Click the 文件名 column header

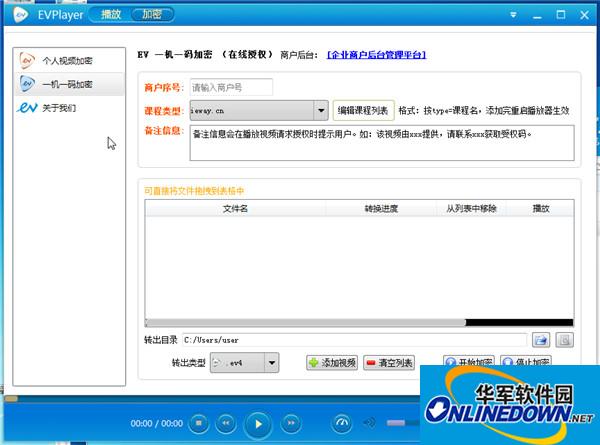235,209
